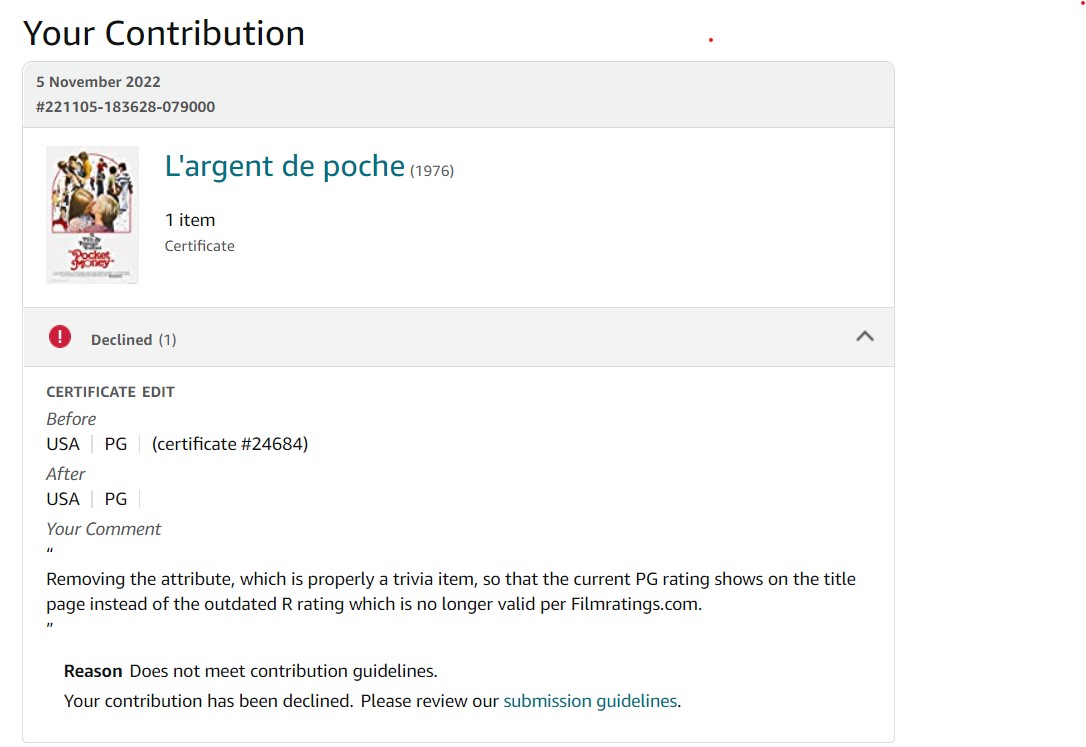Select the PG rating under After

tap(115, 498)
